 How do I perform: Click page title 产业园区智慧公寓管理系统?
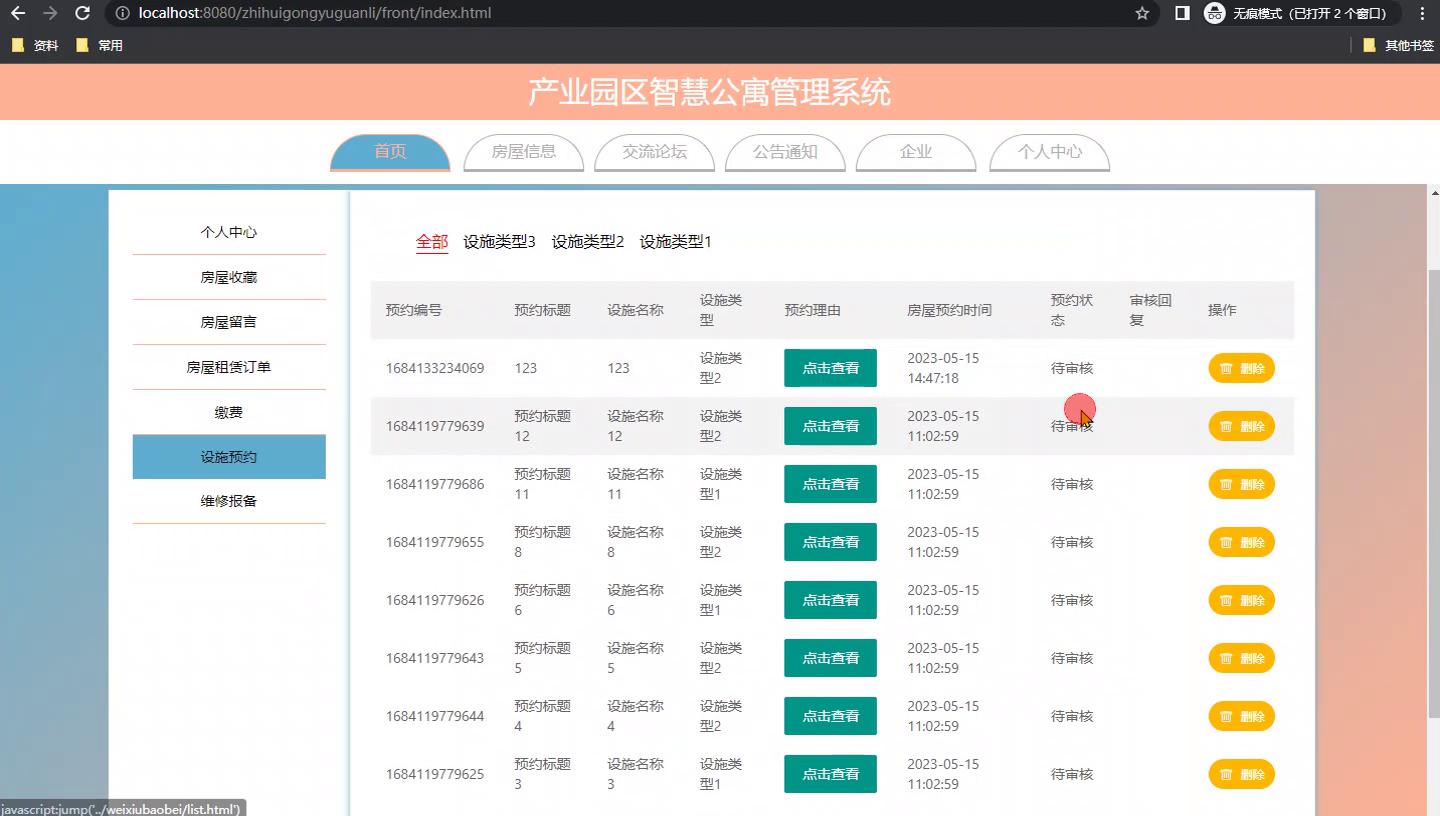(x=709, y=92)
